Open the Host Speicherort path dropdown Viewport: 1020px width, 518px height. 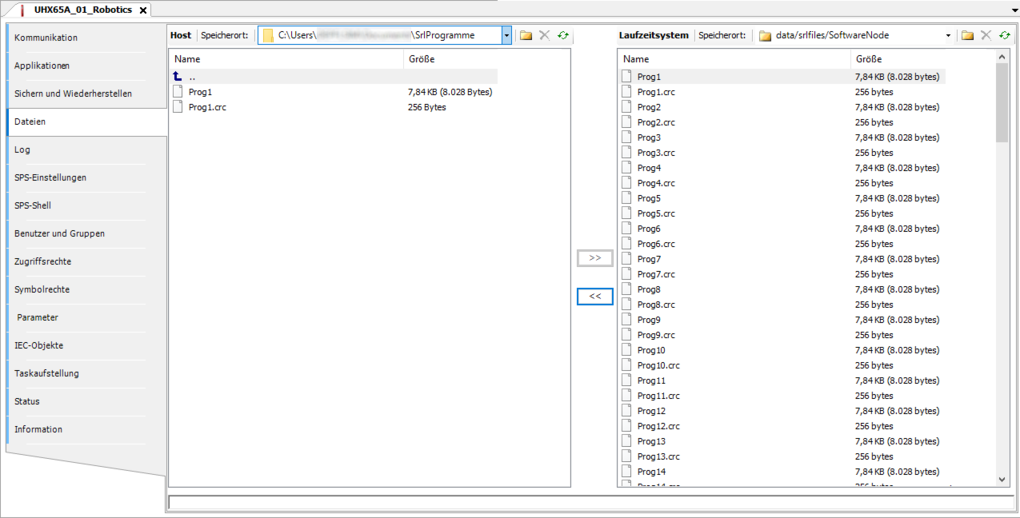click(x=506, y=36)
